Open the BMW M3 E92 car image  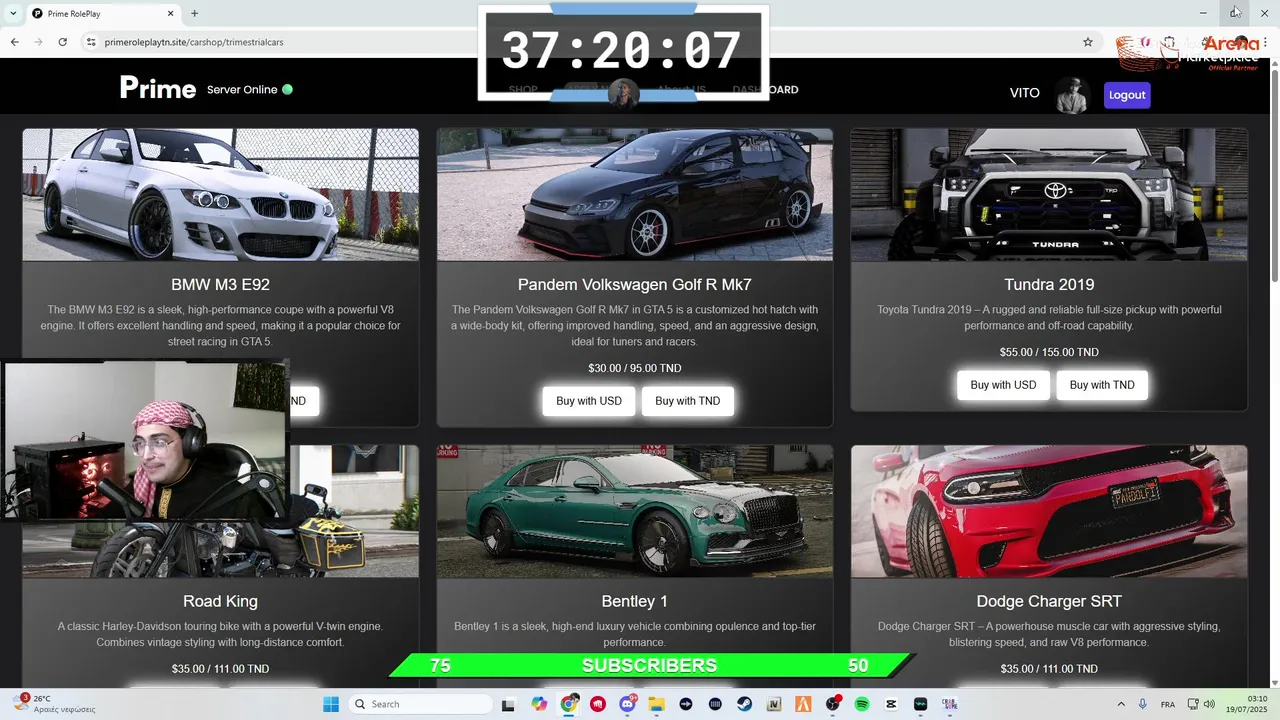[220, 194]
